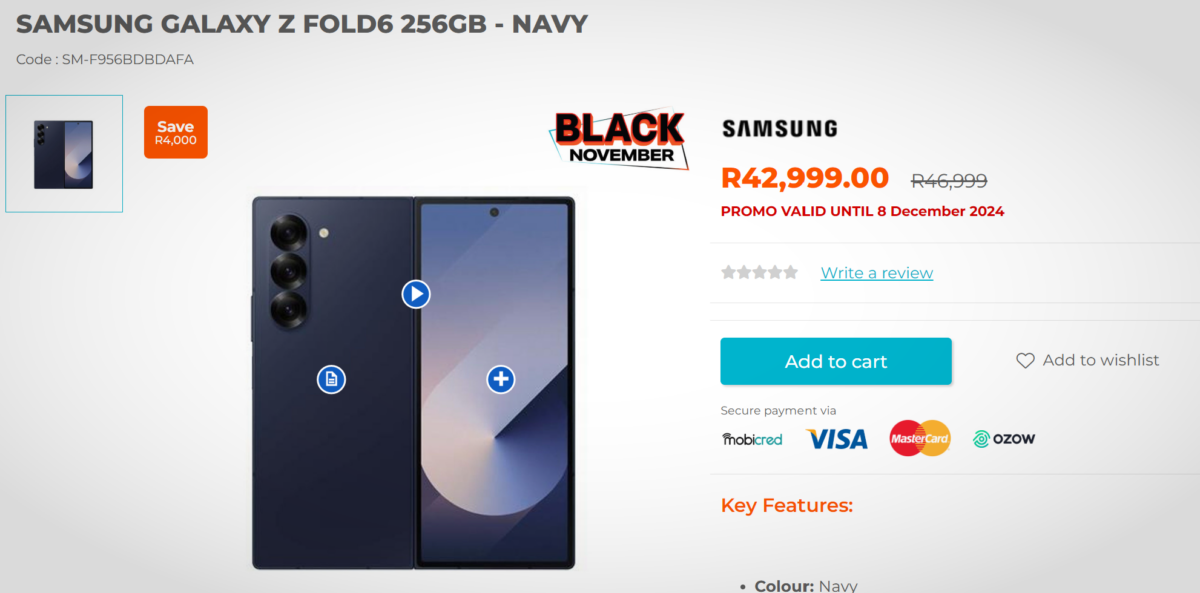Click the product code SM-F956BDBDAFA
This screenshot has width=1200, height=593.
[x=105, y=59]
